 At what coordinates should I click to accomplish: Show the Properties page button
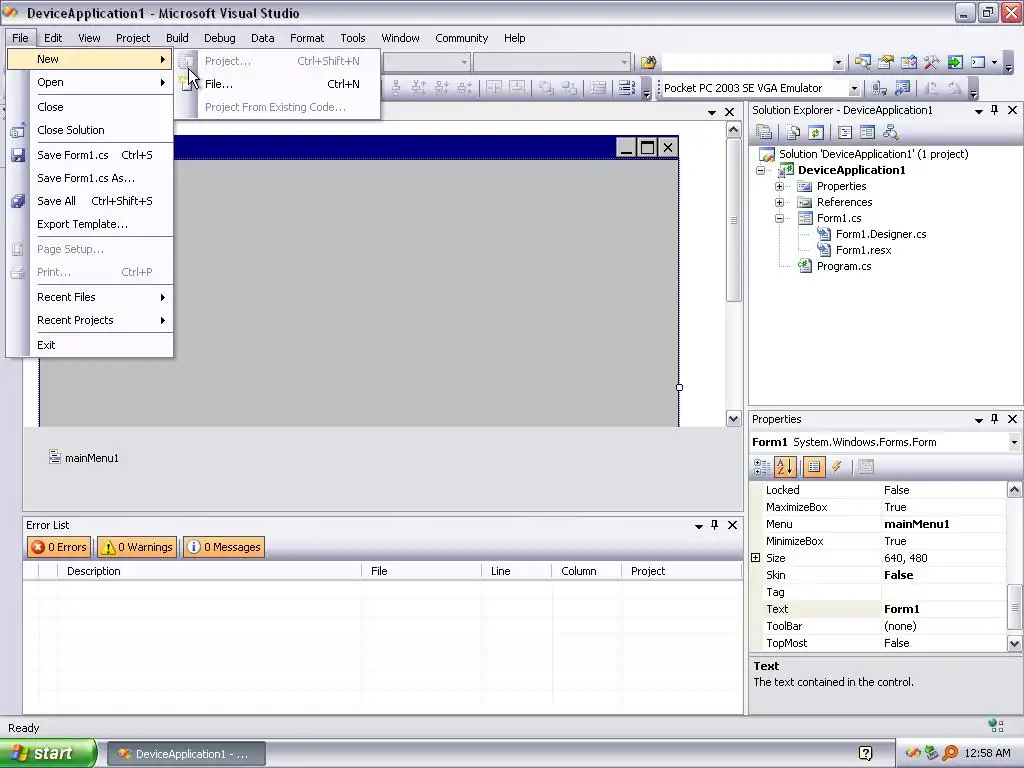814,467
